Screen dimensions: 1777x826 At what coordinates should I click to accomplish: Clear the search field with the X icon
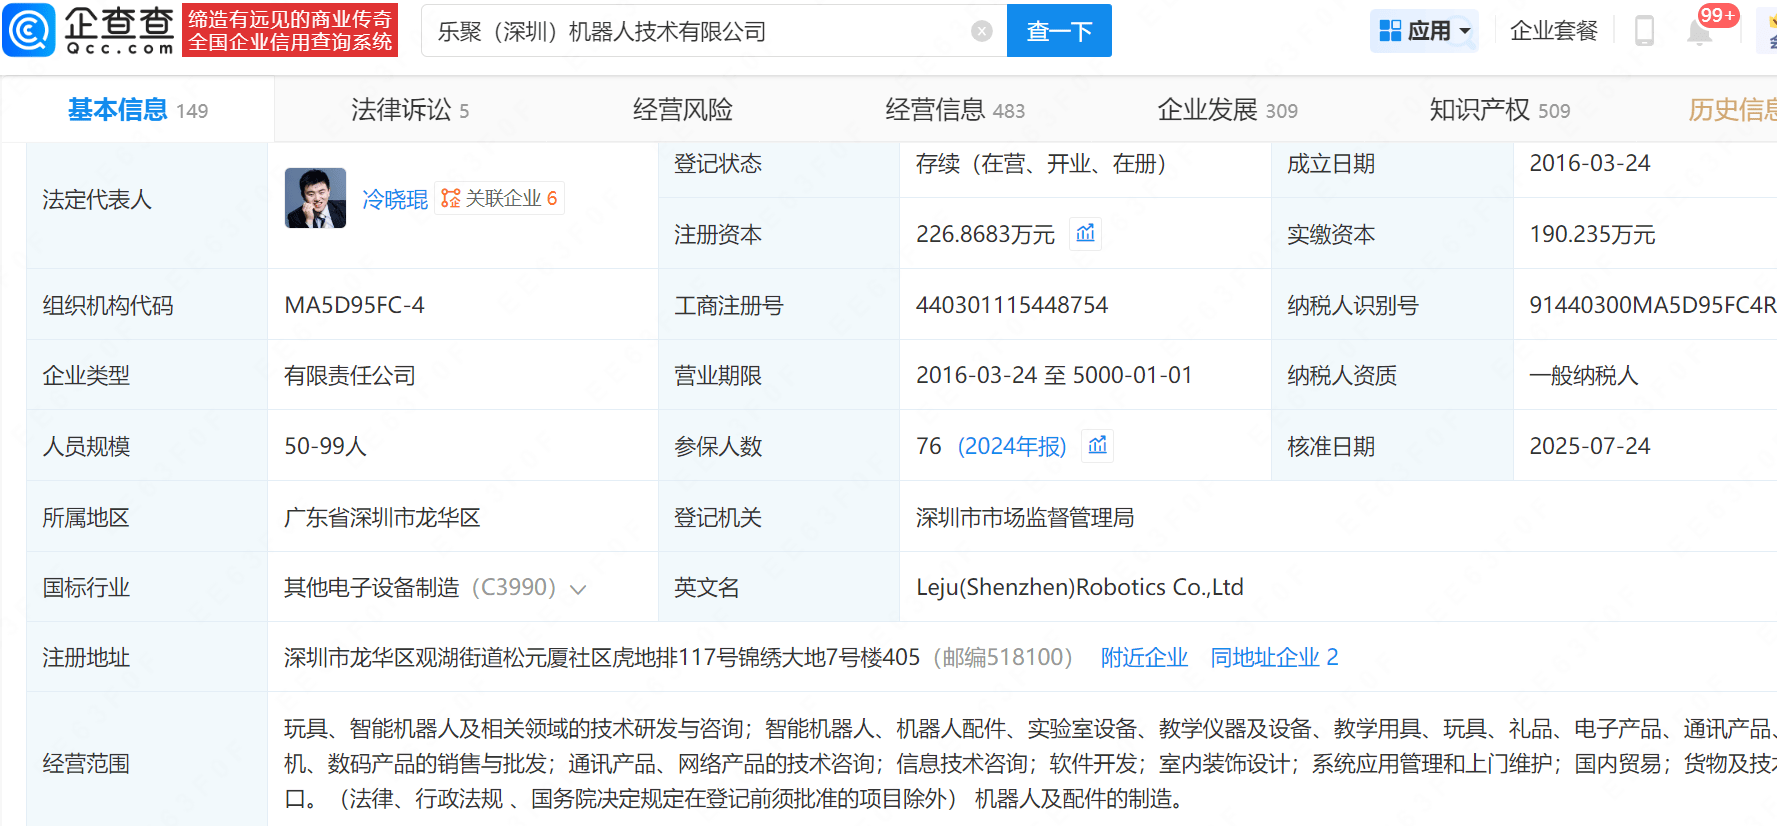(982, 31)
